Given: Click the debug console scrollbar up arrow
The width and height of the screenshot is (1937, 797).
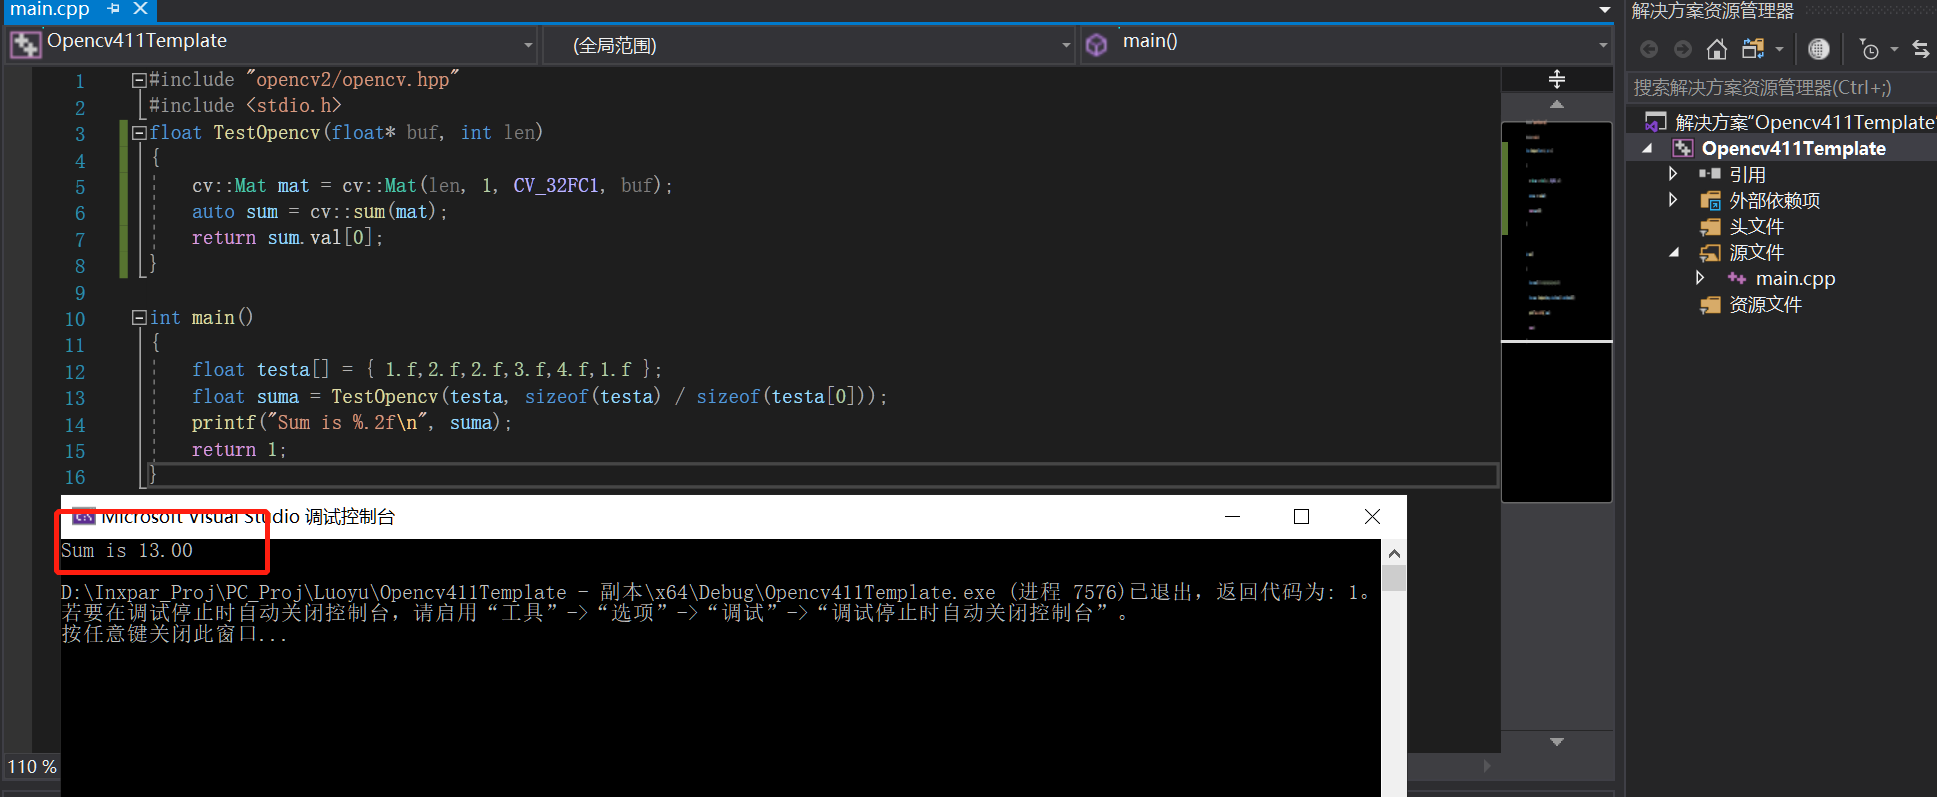Looking at the screenshot, I should 1394,553.
